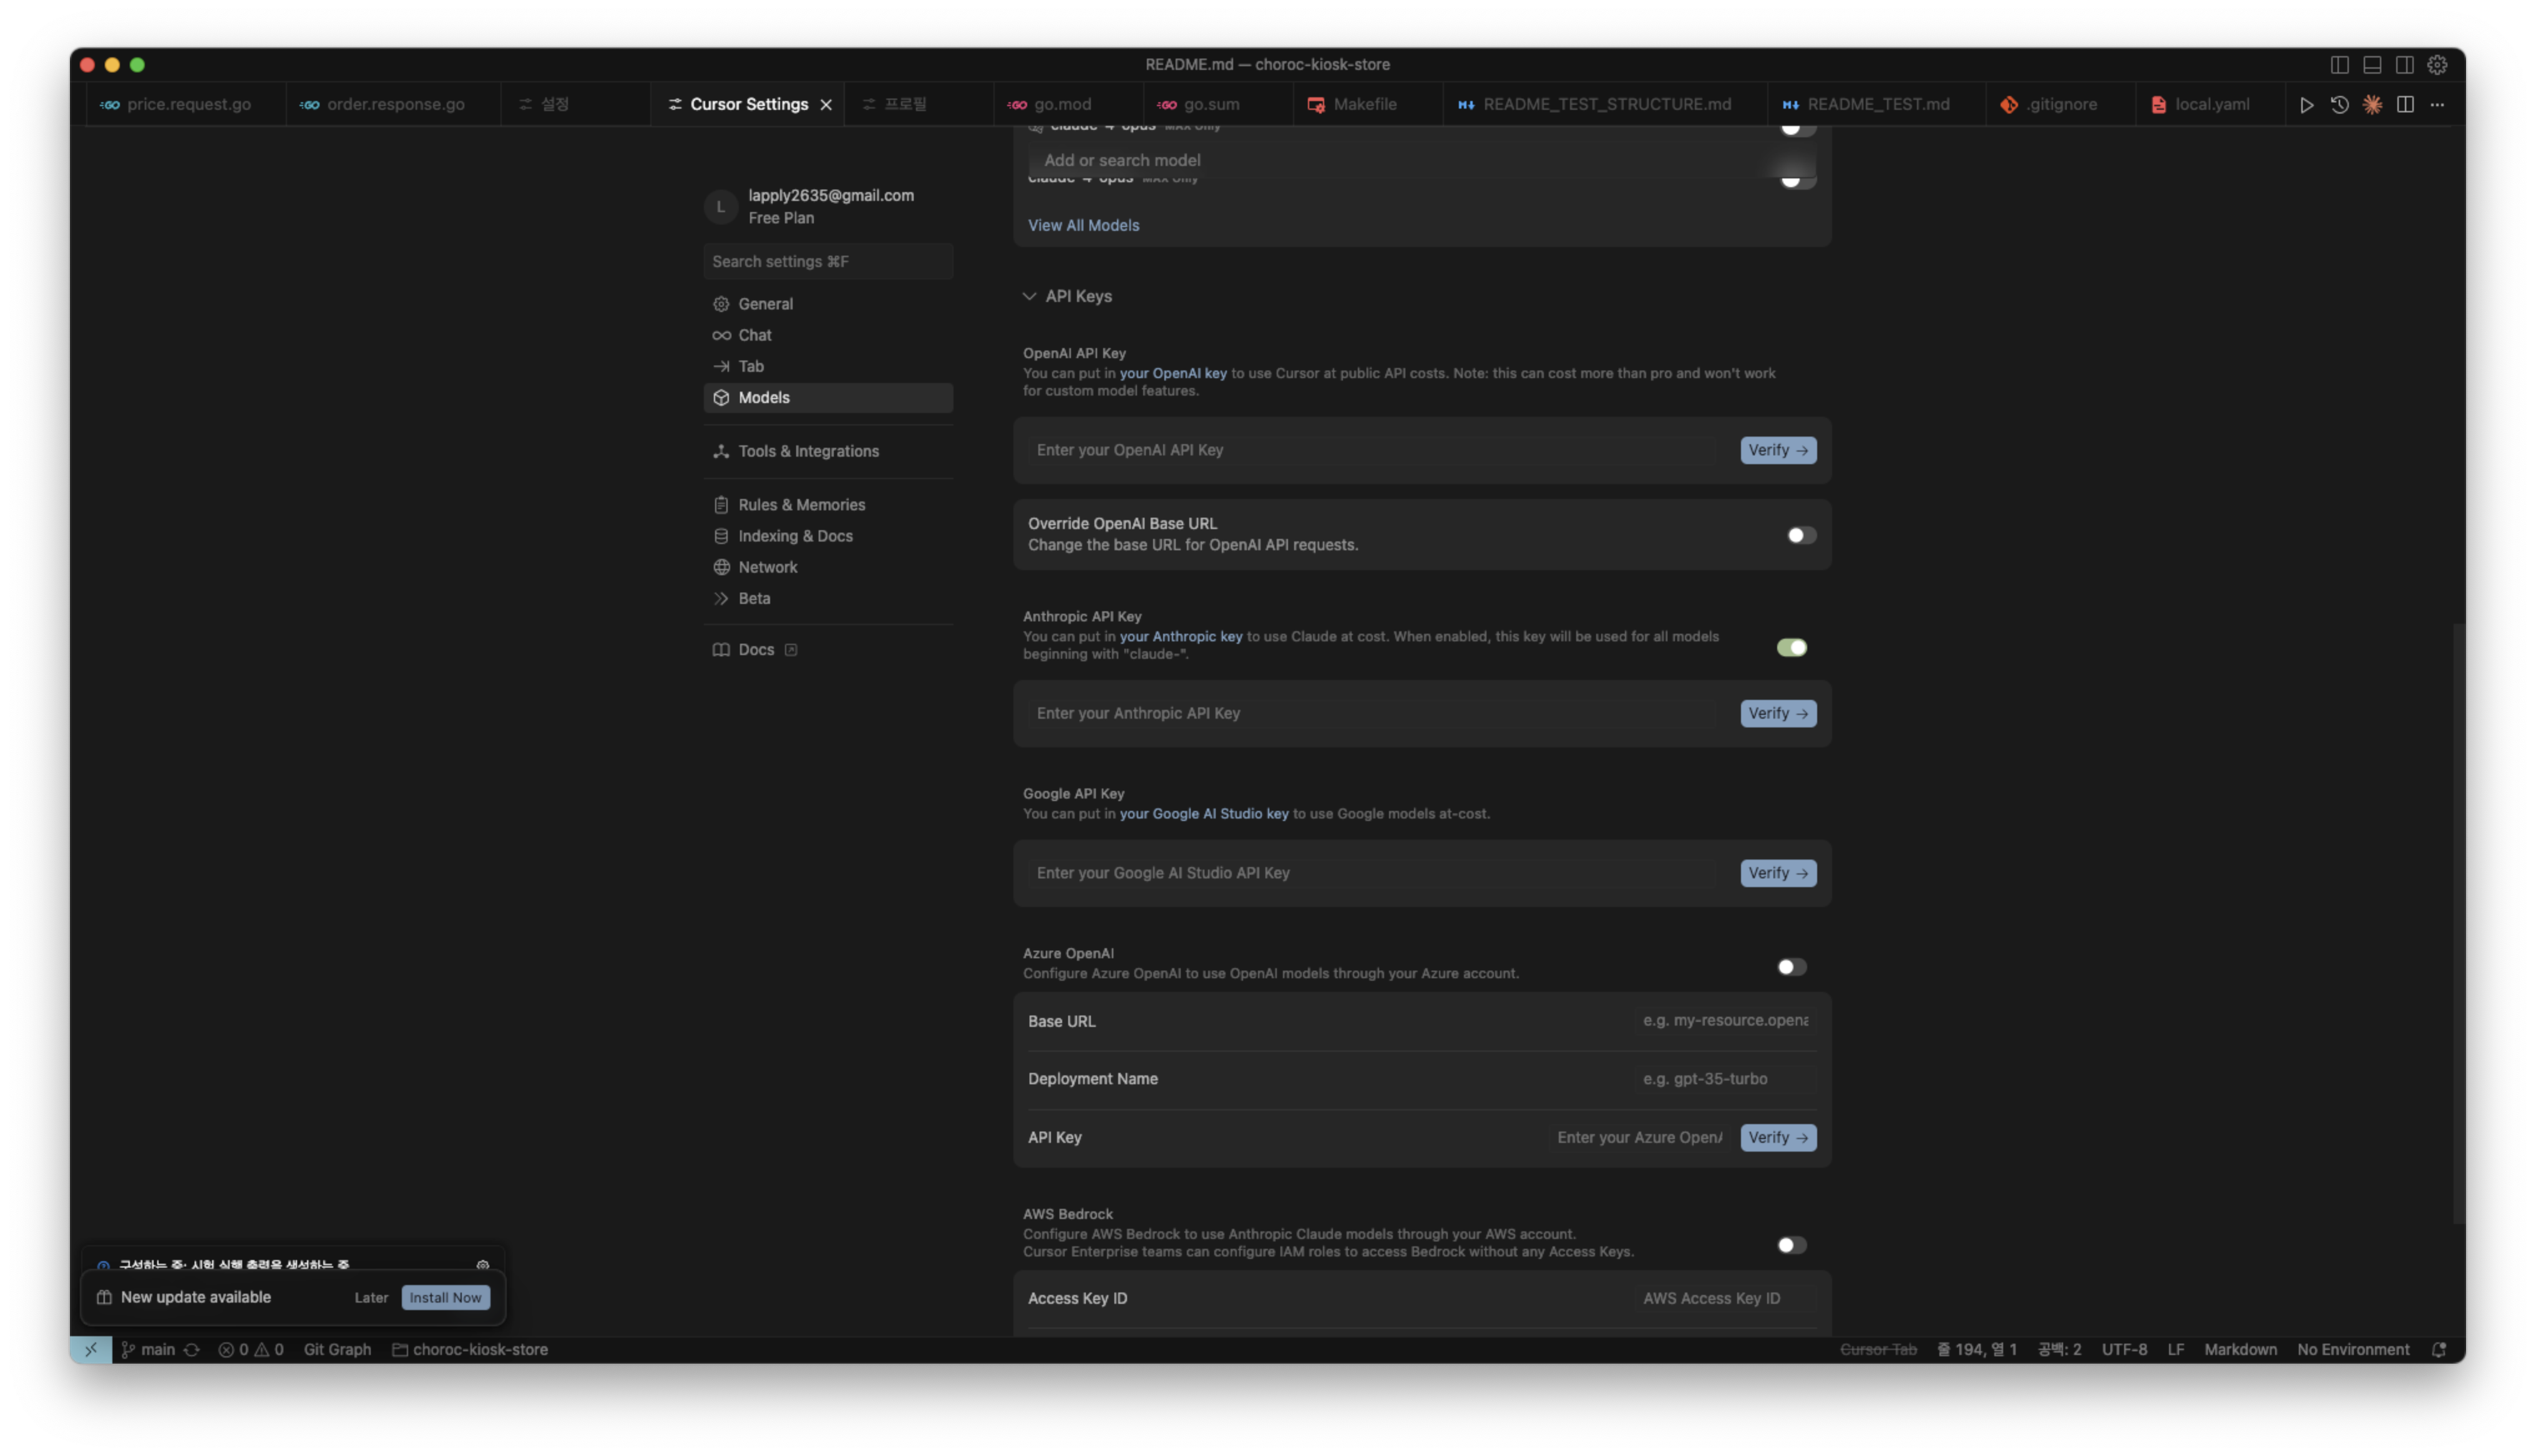Toggle primary sidebar layout icon
Image resolution: width=2536 pixels, height=1456 pixels.
click(2339, 65)
